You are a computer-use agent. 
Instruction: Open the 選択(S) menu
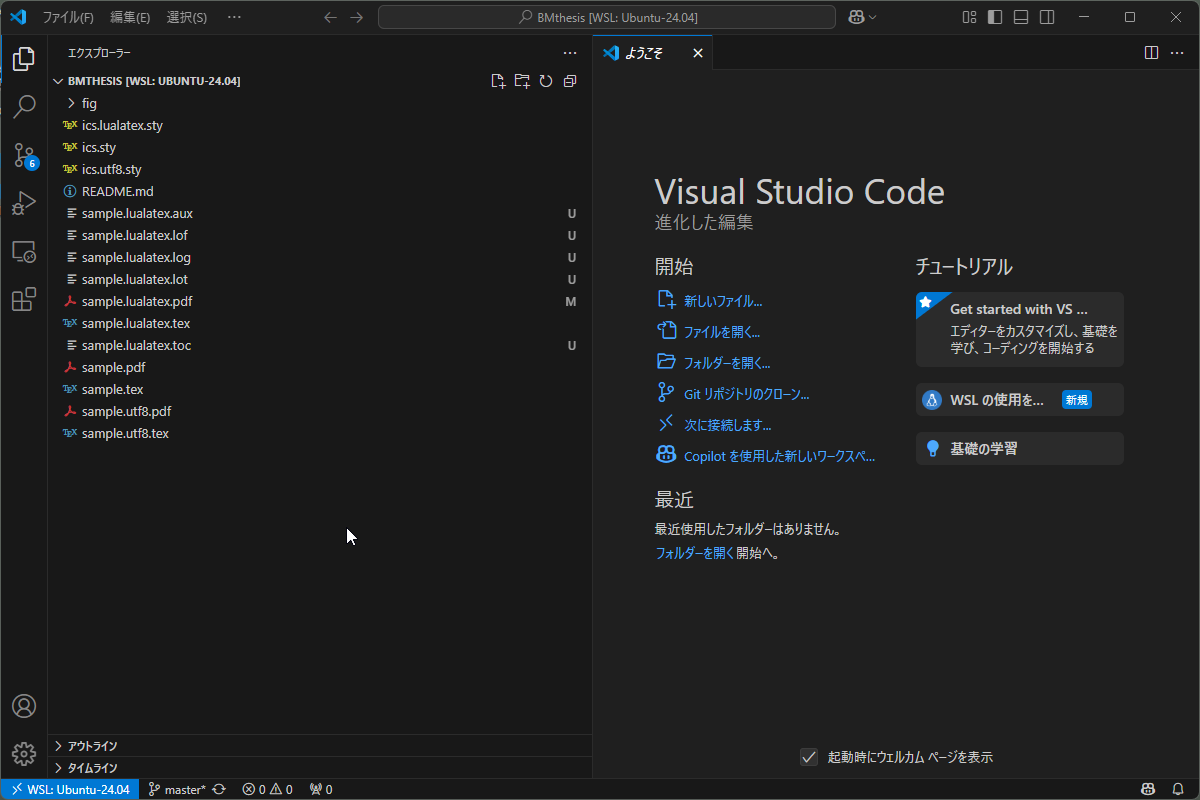coord(187,17)
